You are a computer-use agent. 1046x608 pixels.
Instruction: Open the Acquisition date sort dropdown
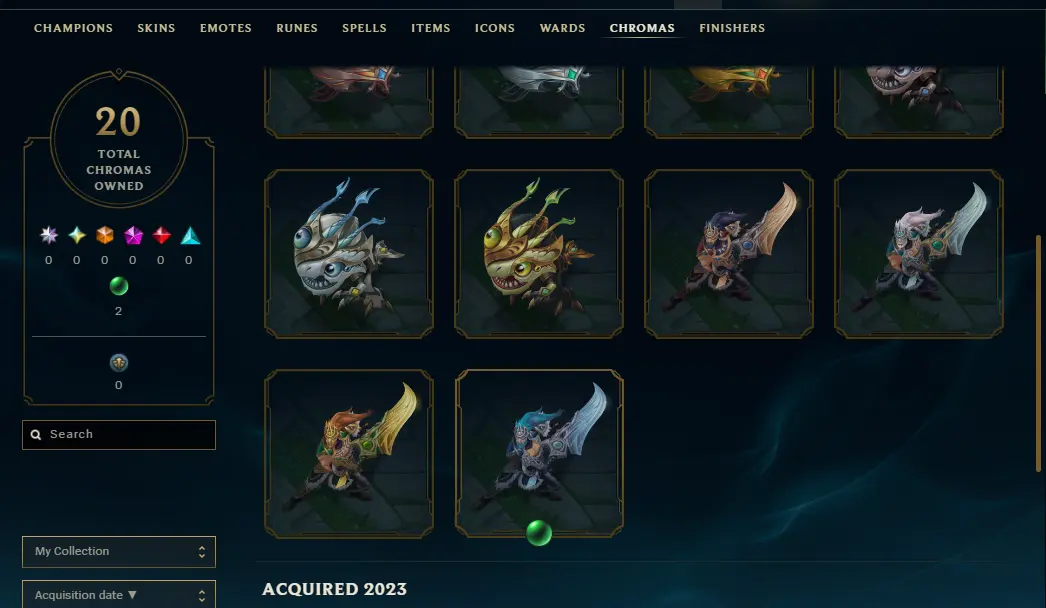coord(119,595)
